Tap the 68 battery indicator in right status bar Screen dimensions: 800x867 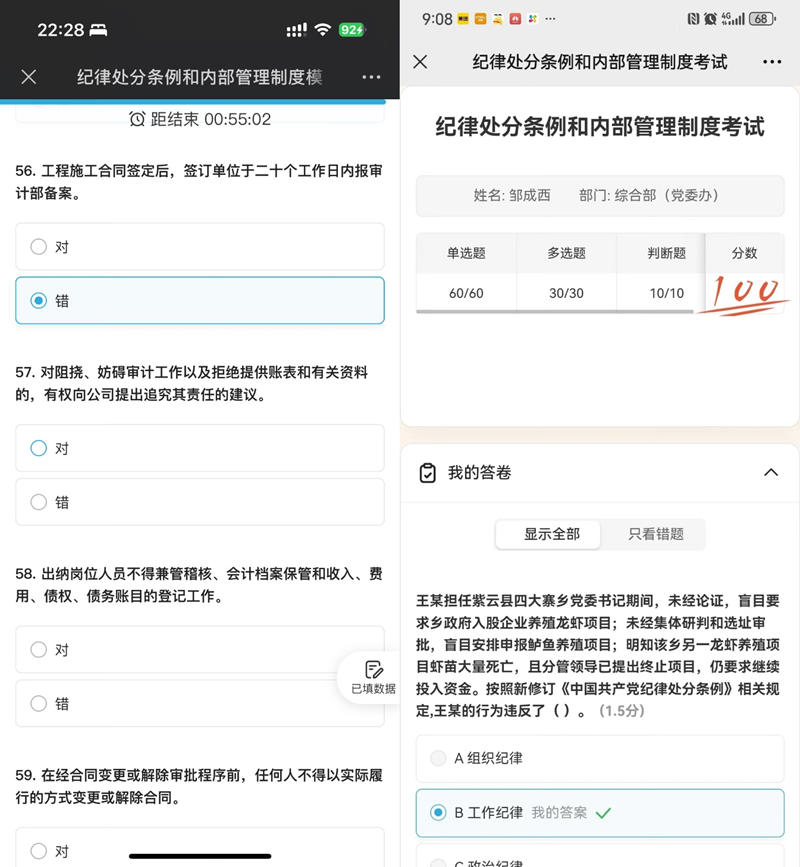click(x=762, y=19)
